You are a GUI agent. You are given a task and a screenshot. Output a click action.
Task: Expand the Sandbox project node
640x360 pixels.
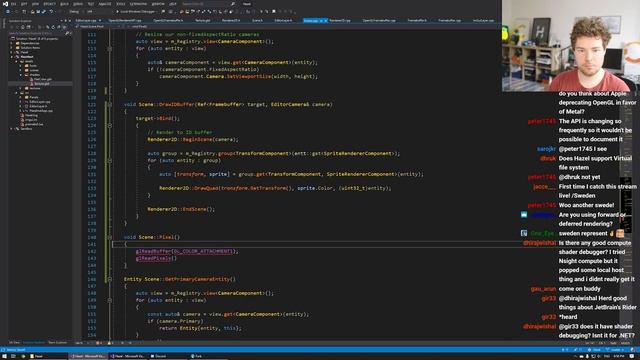(11, 129)
